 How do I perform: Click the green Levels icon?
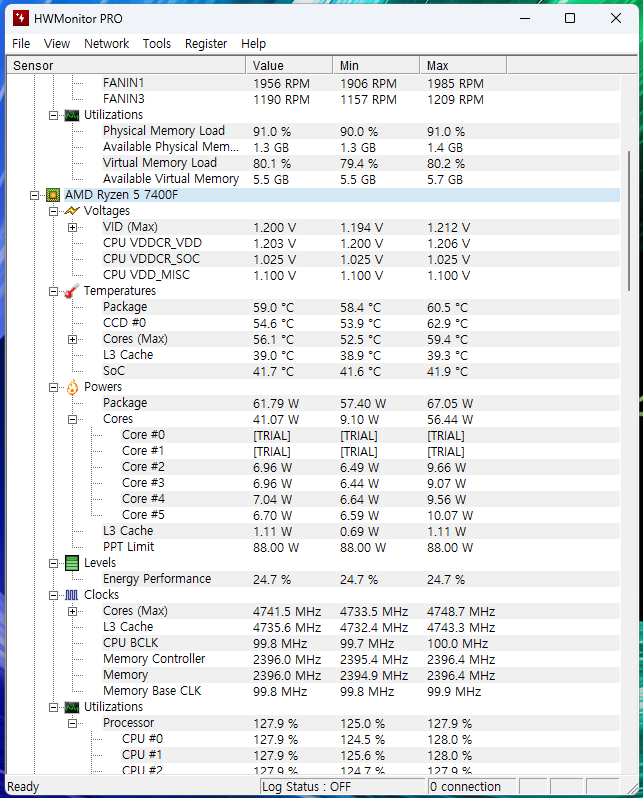[71, 563]
